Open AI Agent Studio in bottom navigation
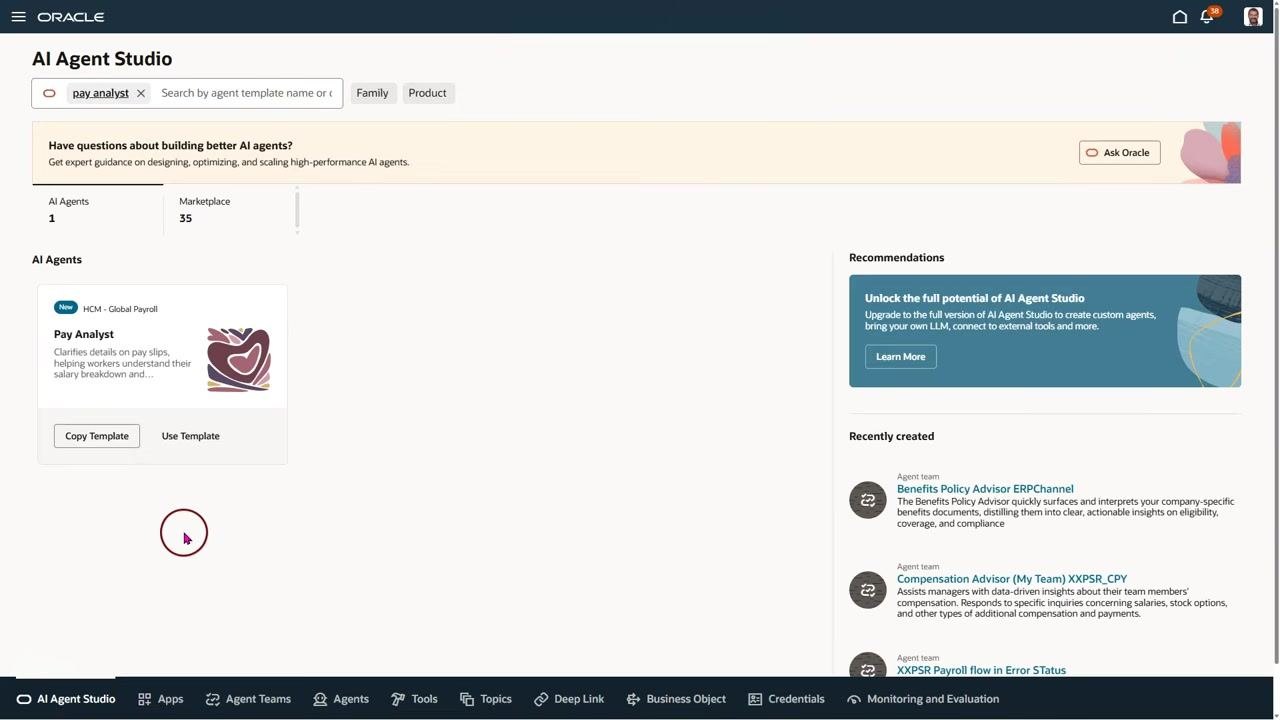The image size is (1280, 720). (x=66, y=699)
